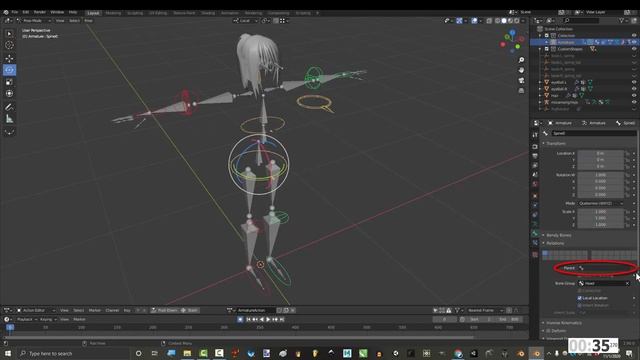Expand the Hair outliner item

pyautogui.click(x=540, y=96)
